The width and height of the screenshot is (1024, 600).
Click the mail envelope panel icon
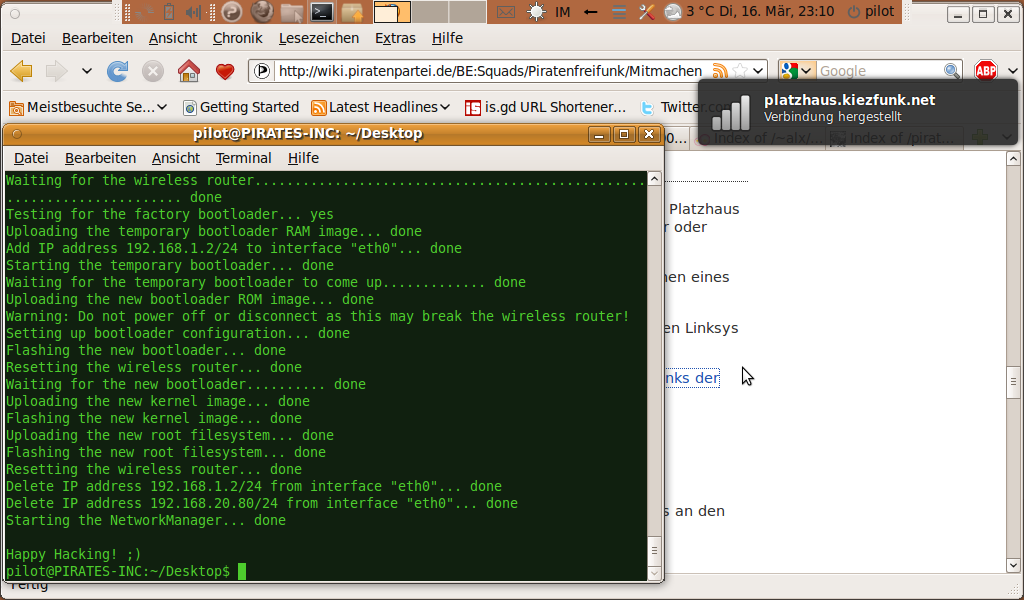pos(507,12)
